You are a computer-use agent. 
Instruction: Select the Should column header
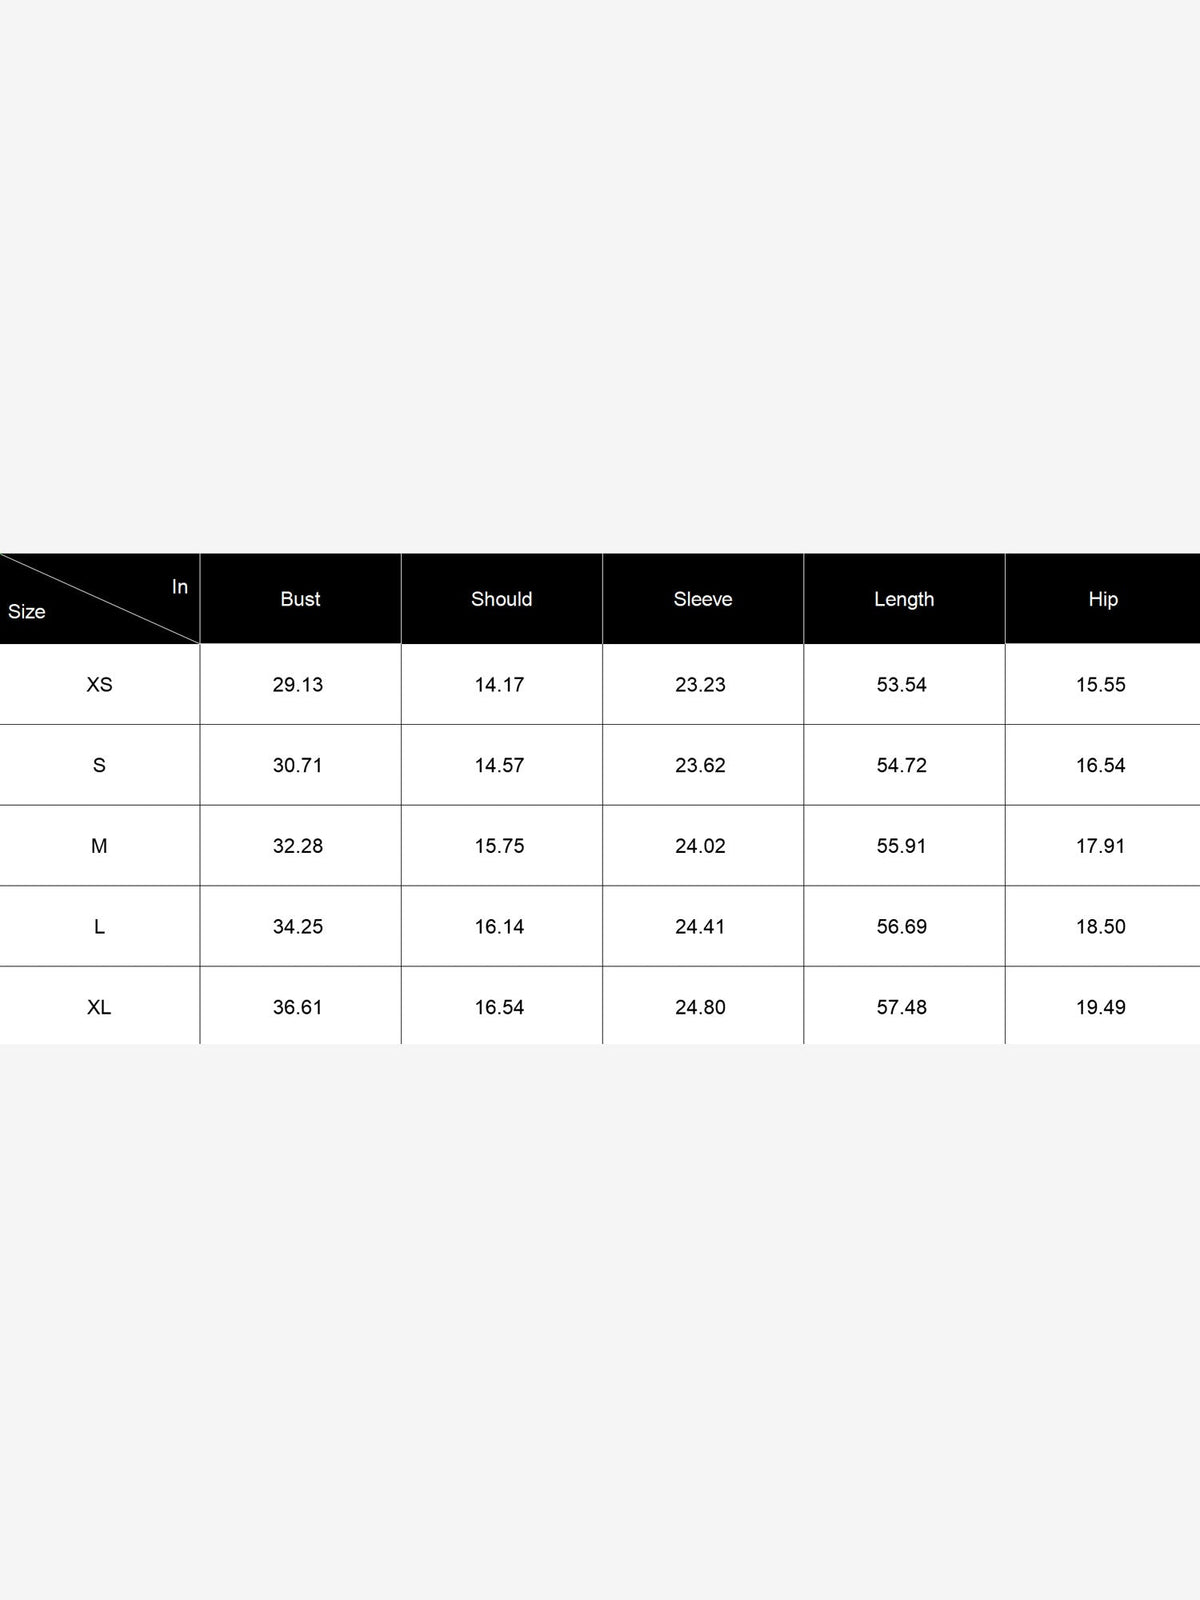tap(501, 599)
